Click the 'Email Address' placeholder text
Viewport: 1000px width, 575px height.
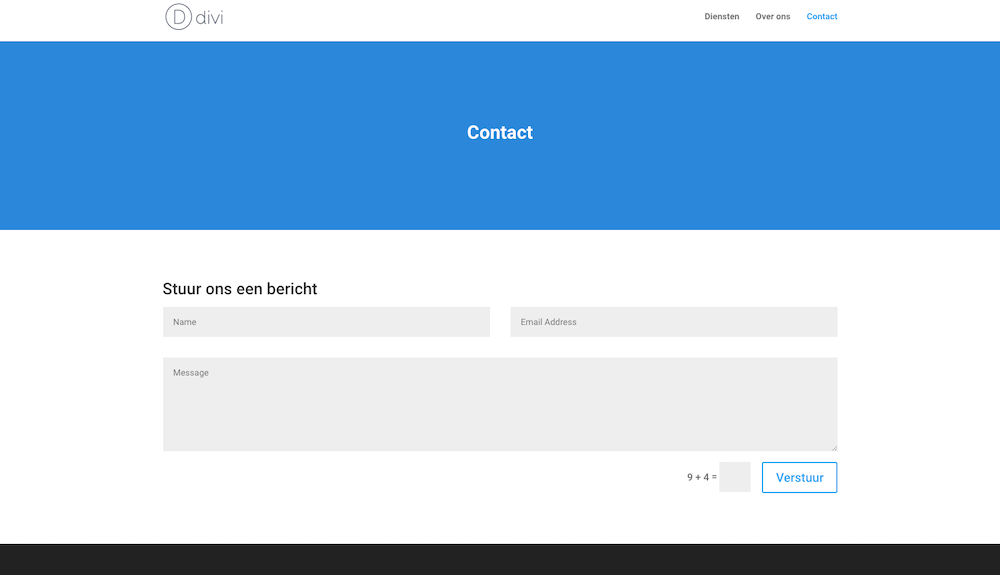(x=548, y=322)
